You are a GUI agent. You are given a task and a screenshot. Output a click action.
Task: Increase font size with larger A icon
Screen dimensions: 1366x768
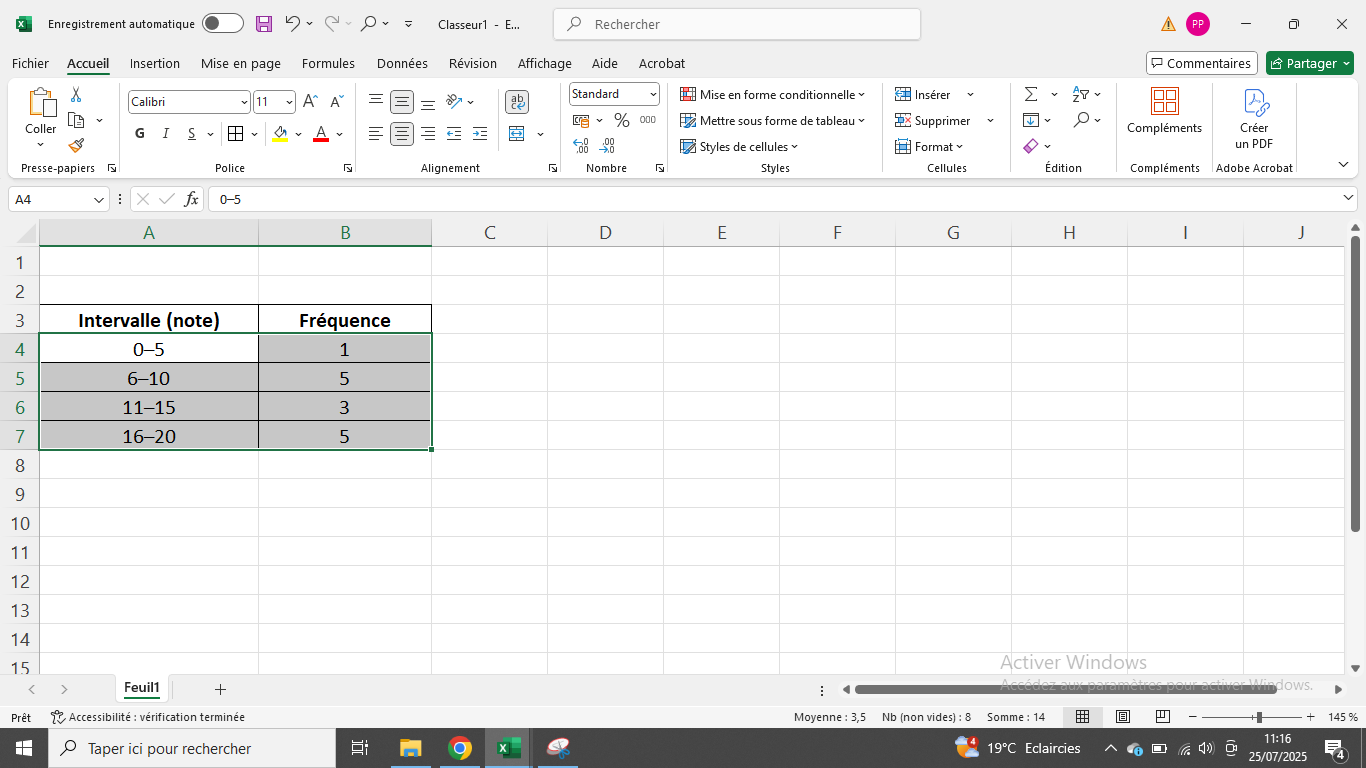click(x=311, y=102)
